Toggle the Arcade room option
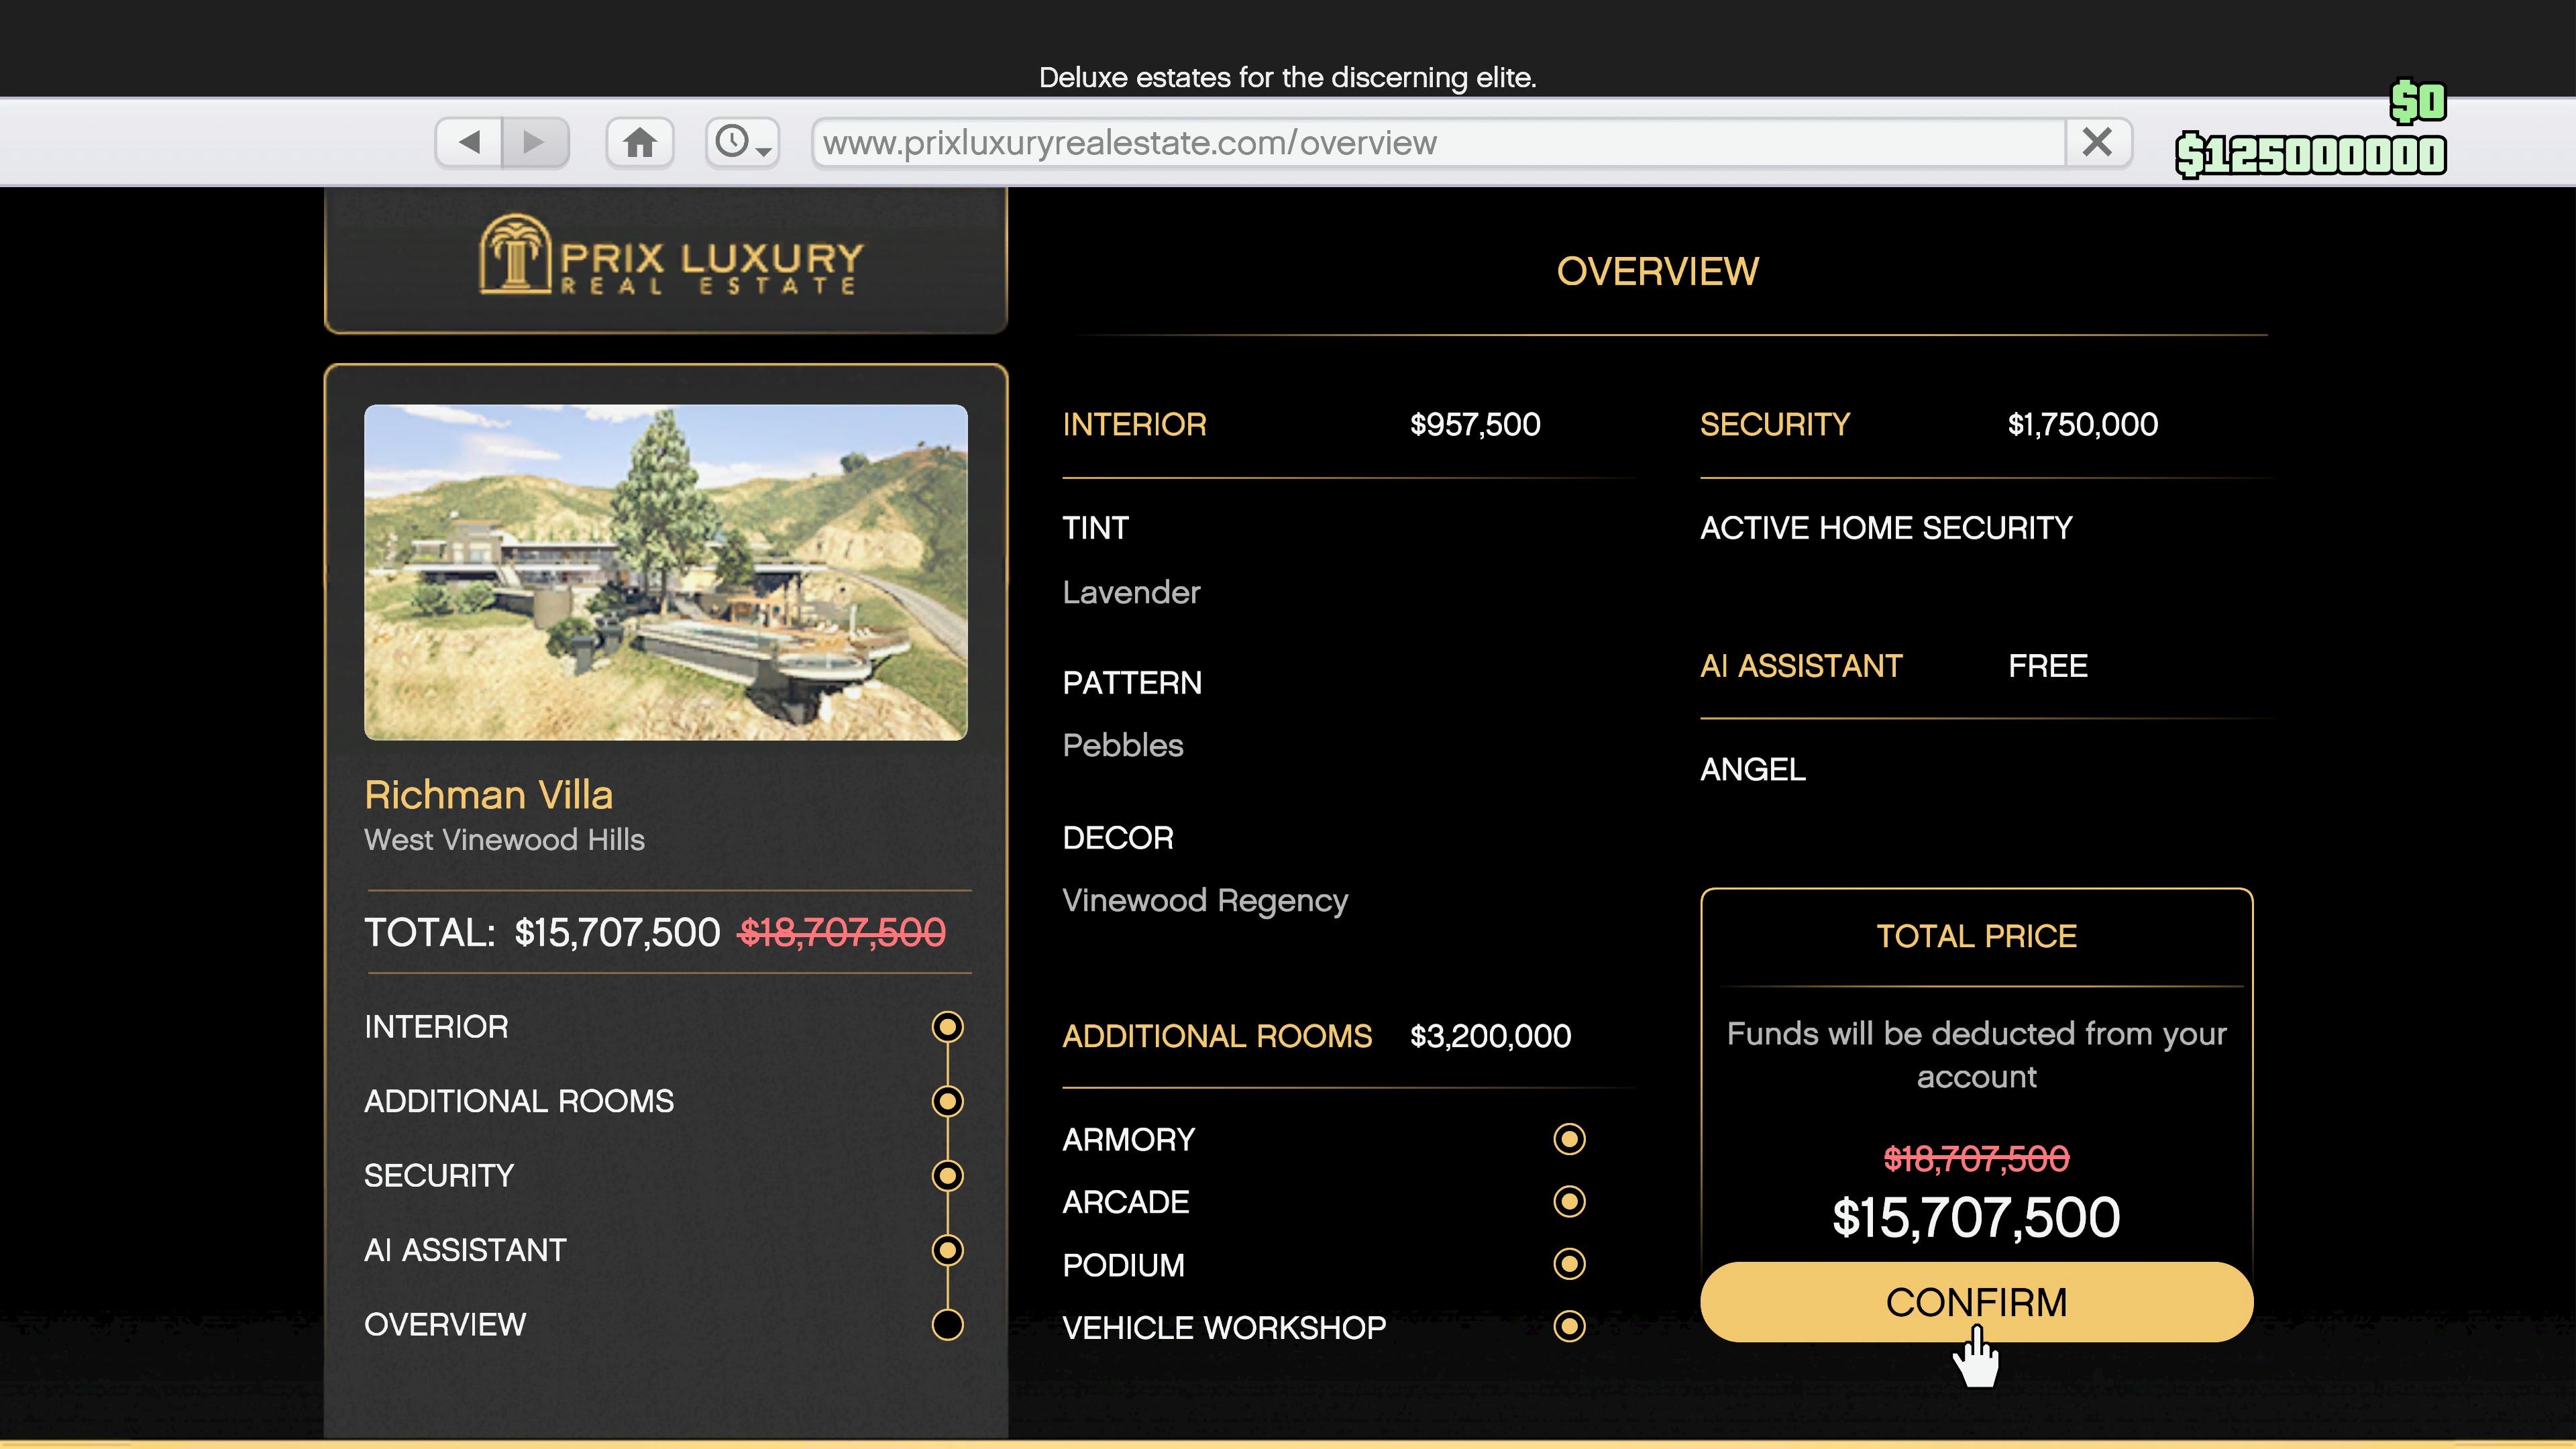Image resolution: width=2576 pixels, height=1449 pixels. coord(1569,1201)
